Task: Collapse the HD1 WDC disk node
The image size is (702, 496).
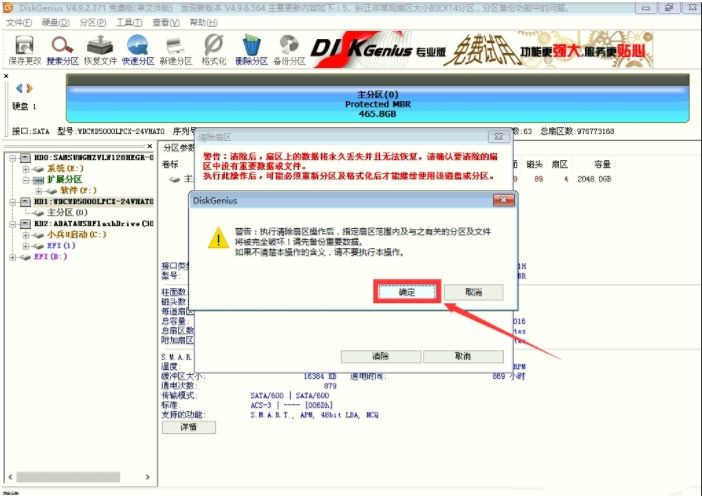Action: pyautogui.click(x=13, y=202)
